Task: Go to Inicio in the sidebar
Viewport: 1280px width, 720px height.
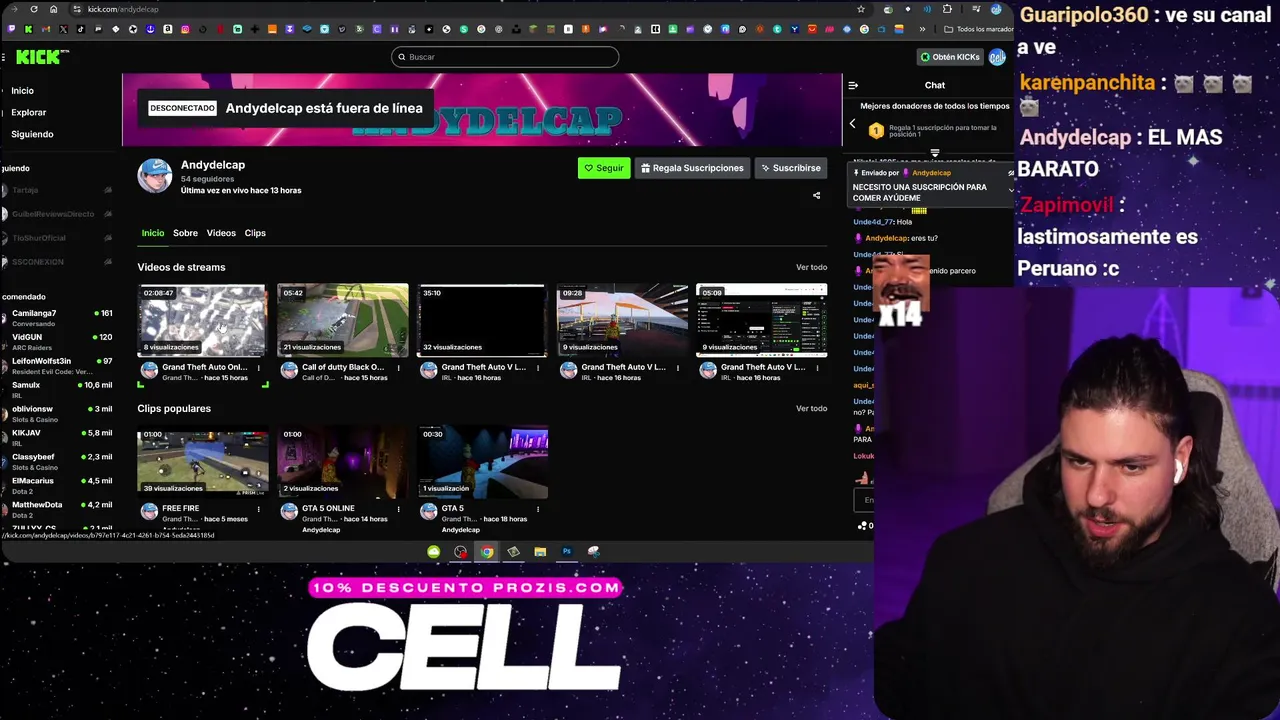Action: point(22,91)
